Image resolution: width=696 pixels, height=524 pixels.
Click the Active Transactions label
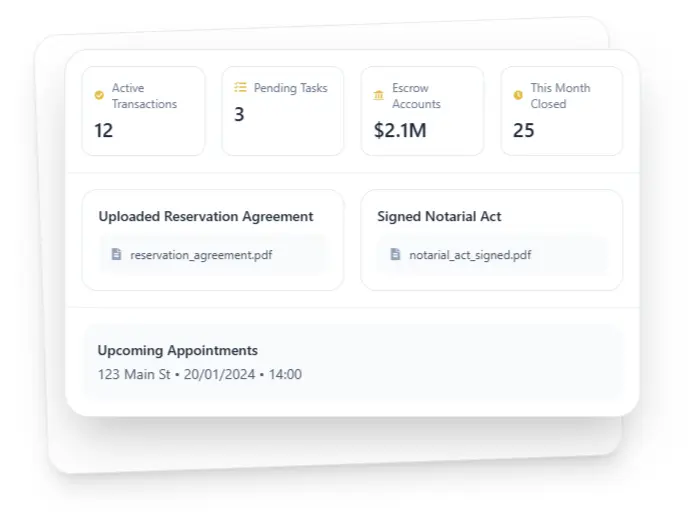tap(144, 96)
